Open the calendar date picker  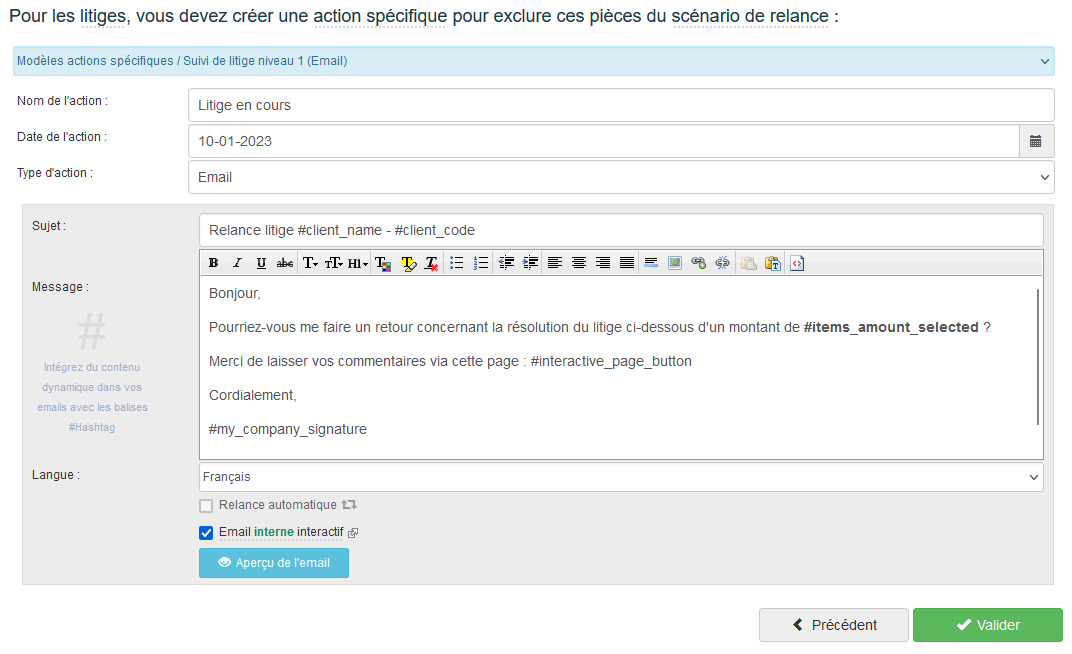(1036, 141)
